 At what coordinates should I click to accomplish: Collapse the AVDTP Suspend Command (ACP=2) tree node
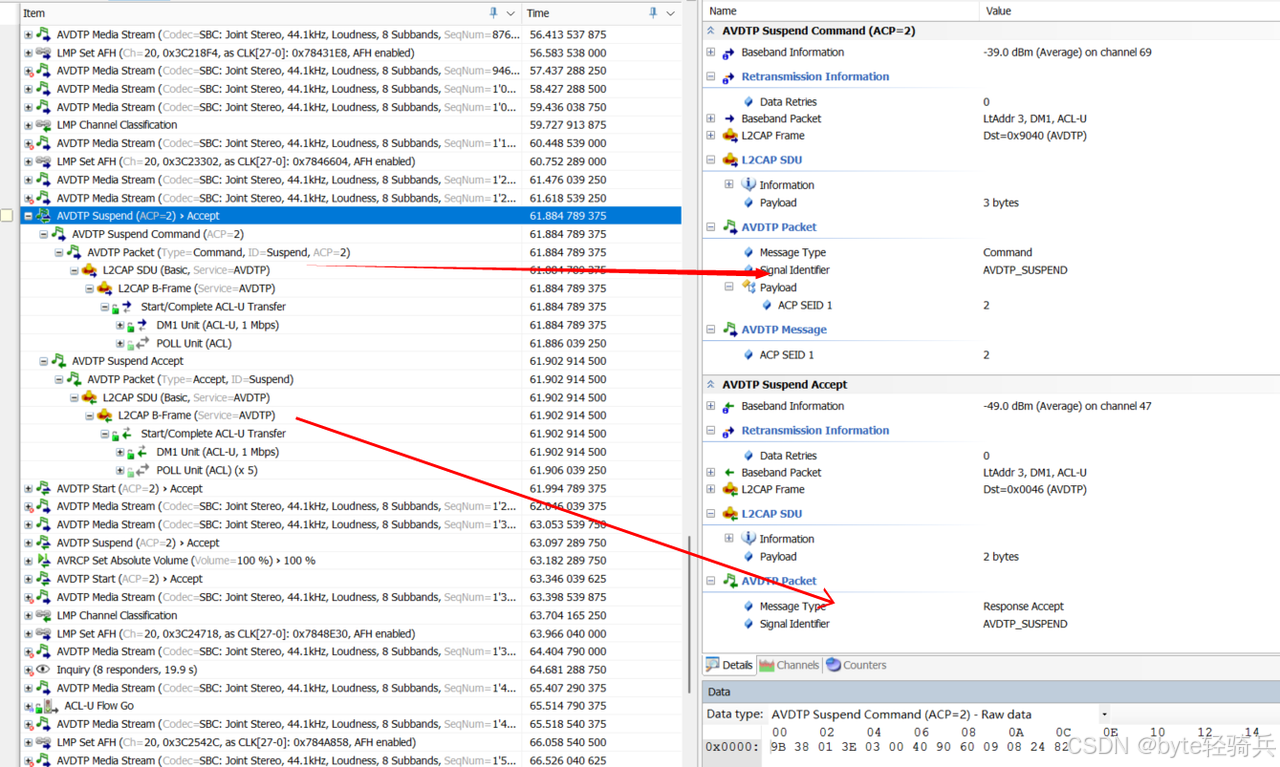point(43,234)
